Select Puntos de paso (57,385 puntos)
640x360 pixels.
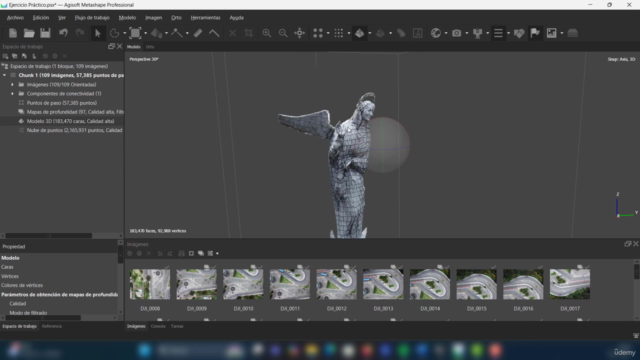pos(62,103)
